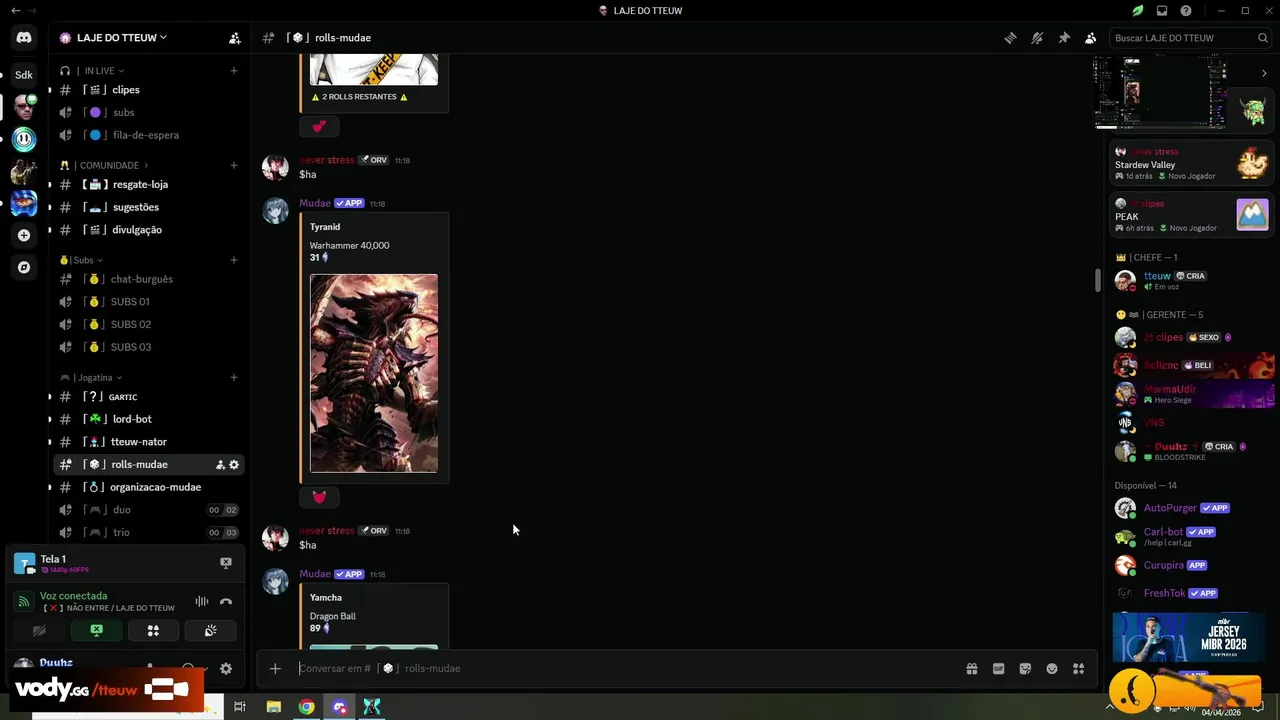Open the Sdk server in sidebar

pyautogui.click(x=24, y=75)
